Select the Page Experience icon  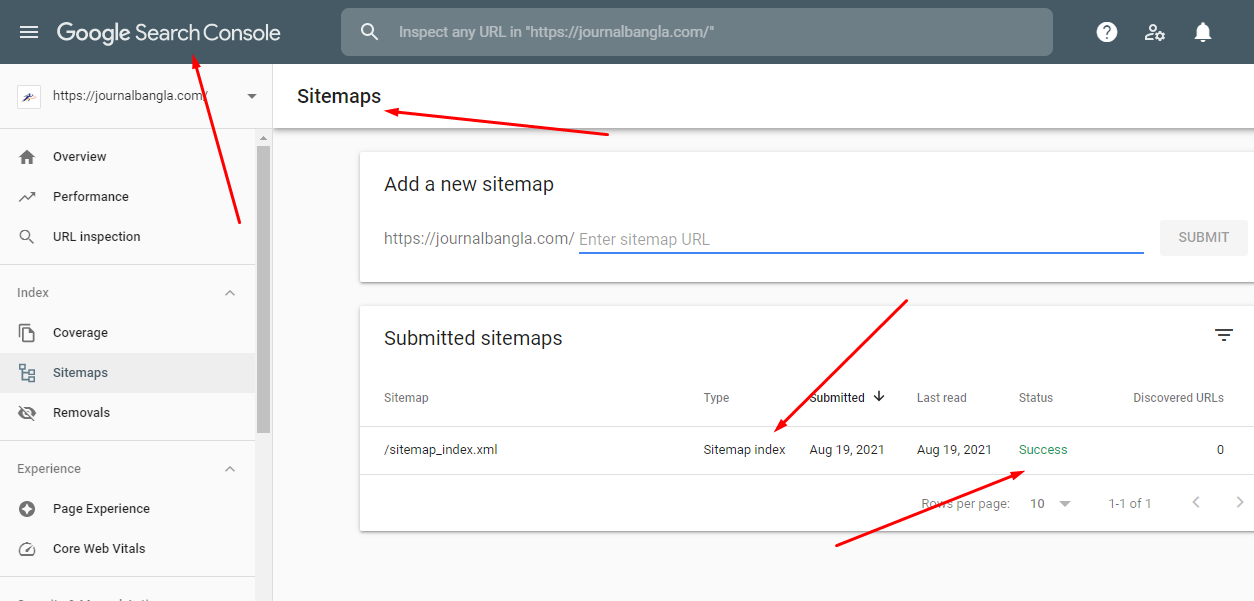26,508
